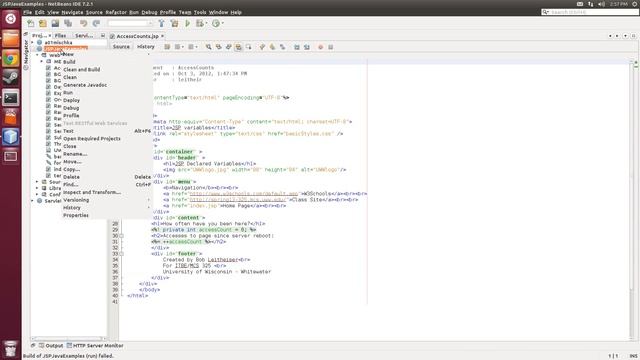Click the Save All toolbar icon

click(x=68, y=23)
